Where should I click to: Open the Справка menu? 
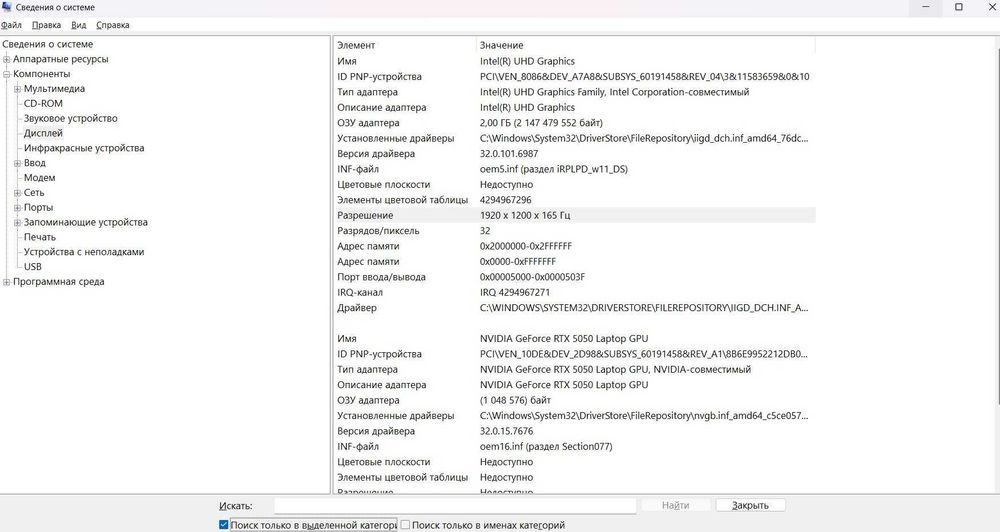click(x=113, y=25)
